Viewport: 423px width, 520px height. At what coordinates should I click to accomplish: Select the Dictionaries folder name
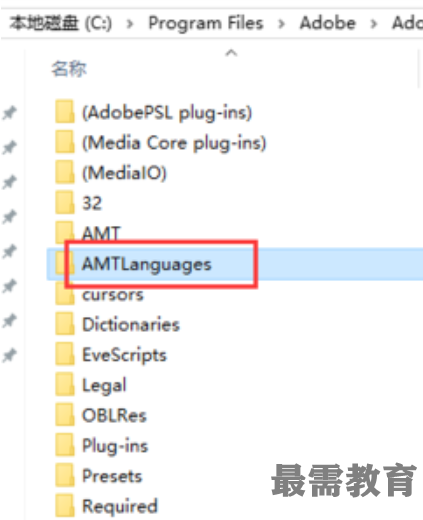coord(131,324)
